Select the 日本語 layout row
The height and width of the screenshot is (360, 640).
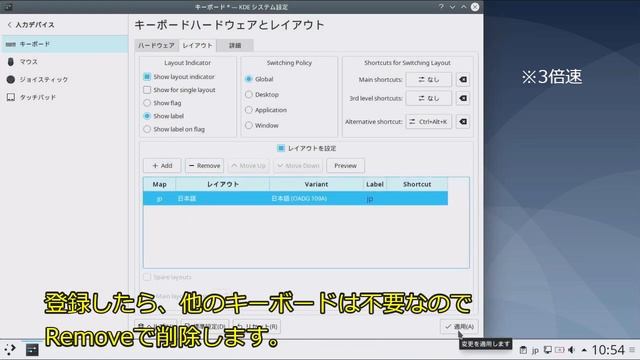[296, 199]
